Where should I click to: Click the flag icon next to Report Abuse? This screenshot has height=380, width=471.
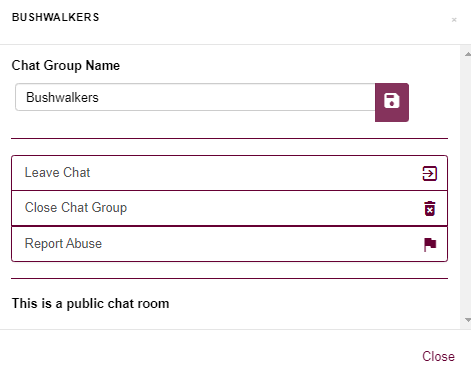click(430, 244)
